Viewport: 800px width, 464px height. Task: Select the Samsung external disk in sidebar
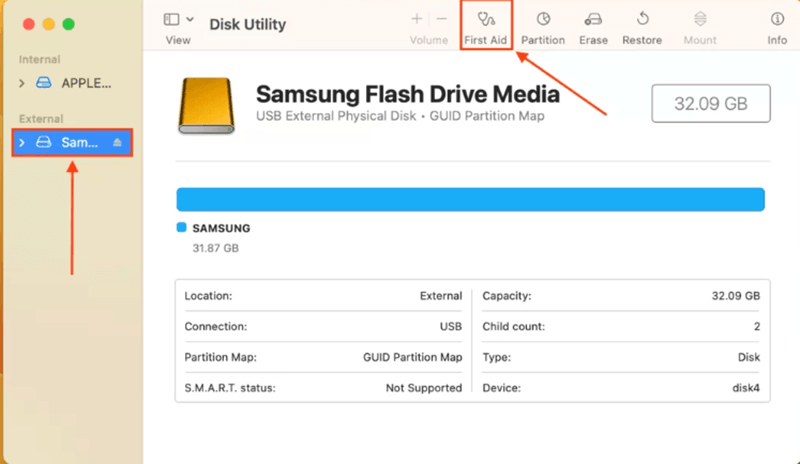[x=72, y=142]
